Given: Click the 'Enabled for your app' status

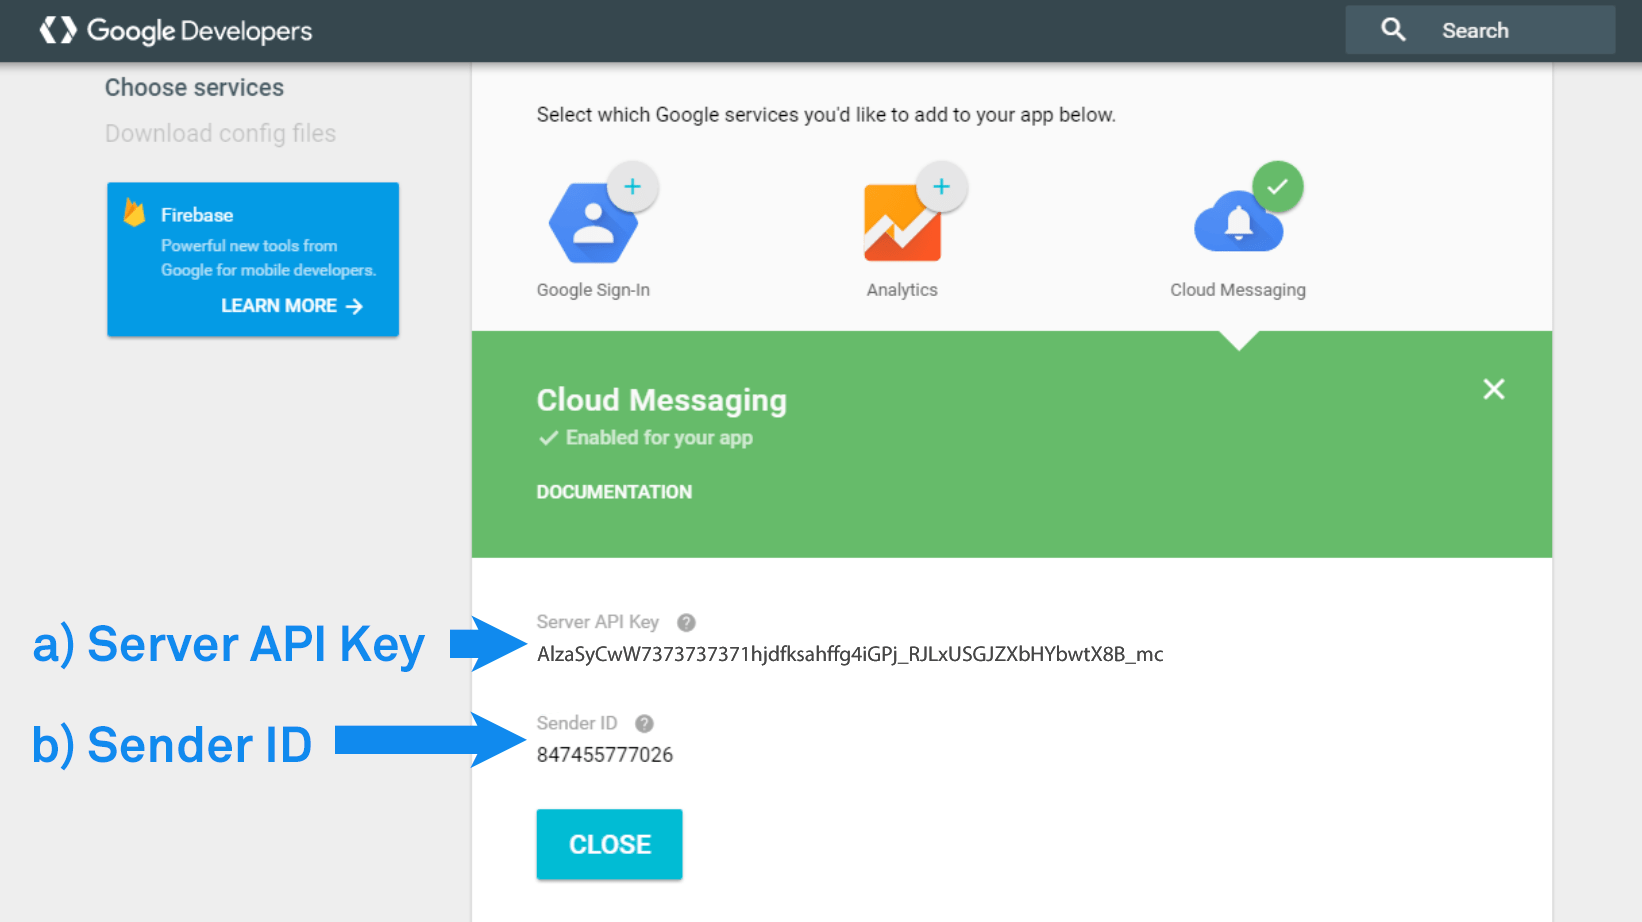Looking at the screenshot, I should [x=646, y=438].
